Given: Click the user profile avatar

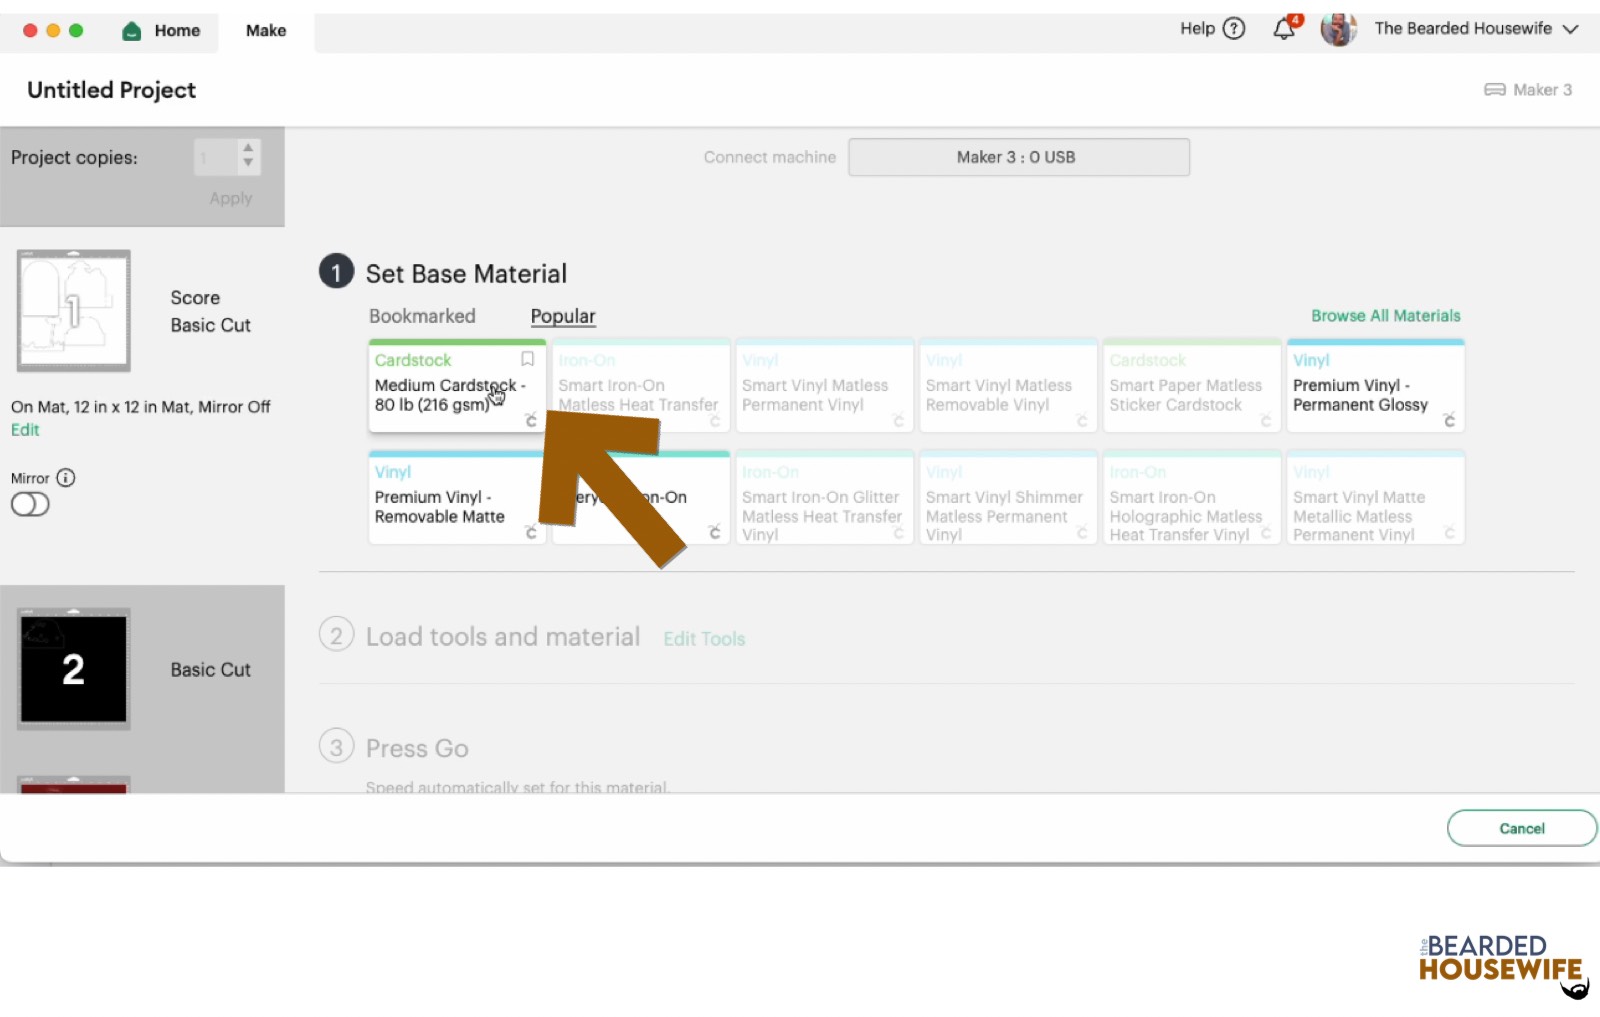Looking at the screenshot, I should click(x=1338, y=29).
